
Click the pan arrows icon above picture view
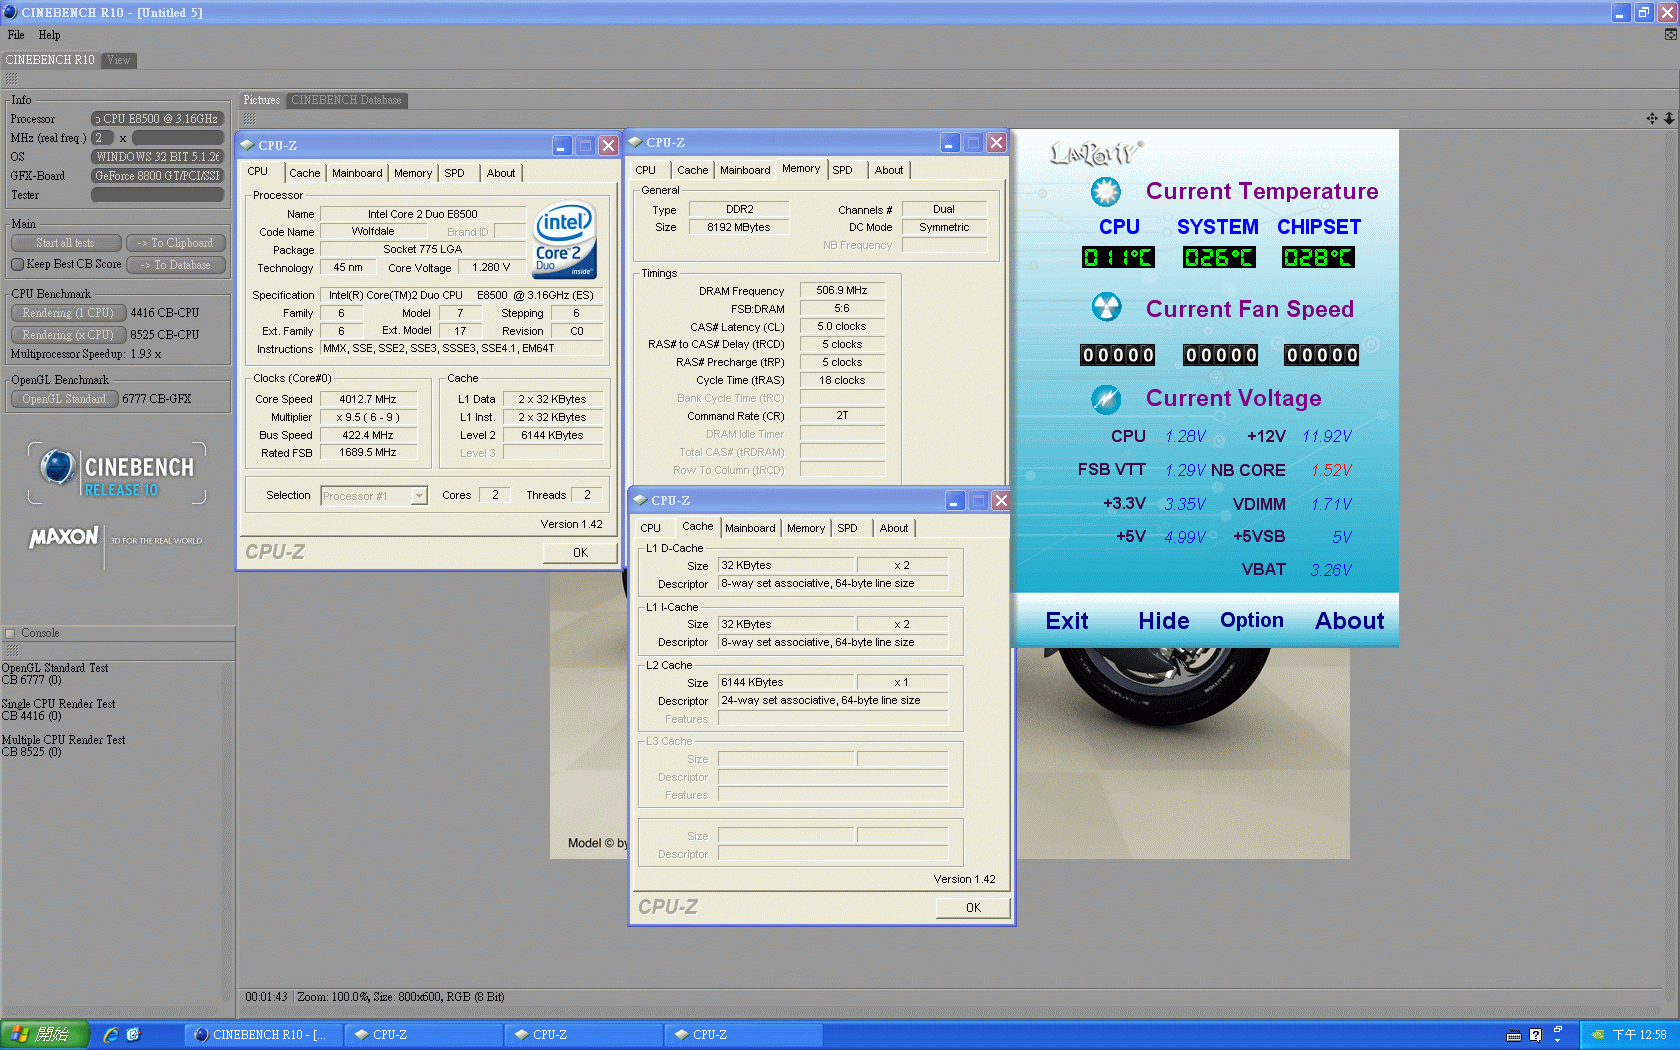1652,118
